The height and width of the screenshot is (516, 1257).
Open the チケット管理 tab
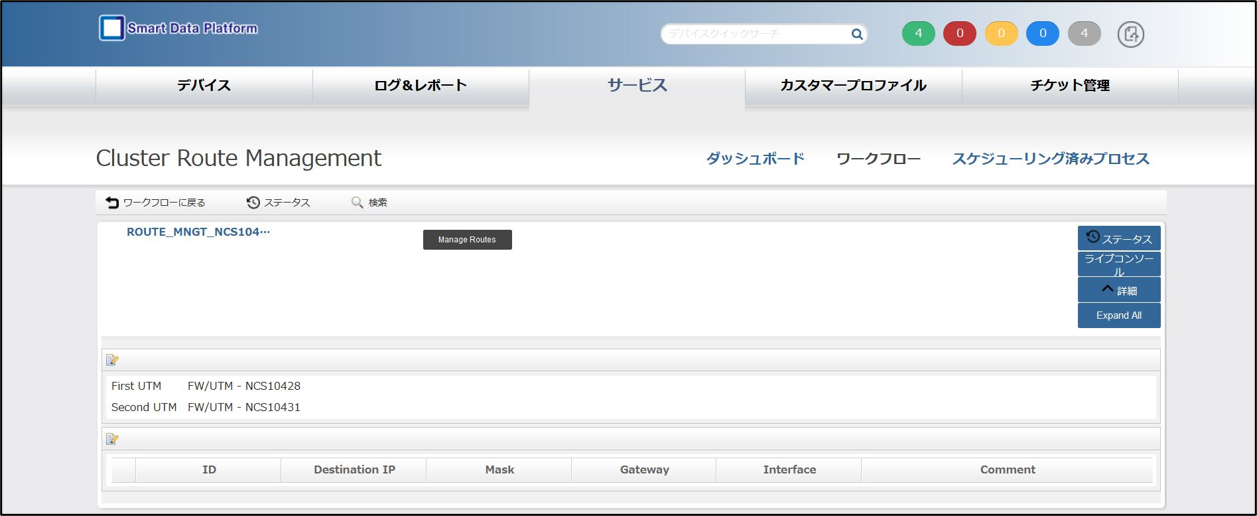pos(1070,86)
